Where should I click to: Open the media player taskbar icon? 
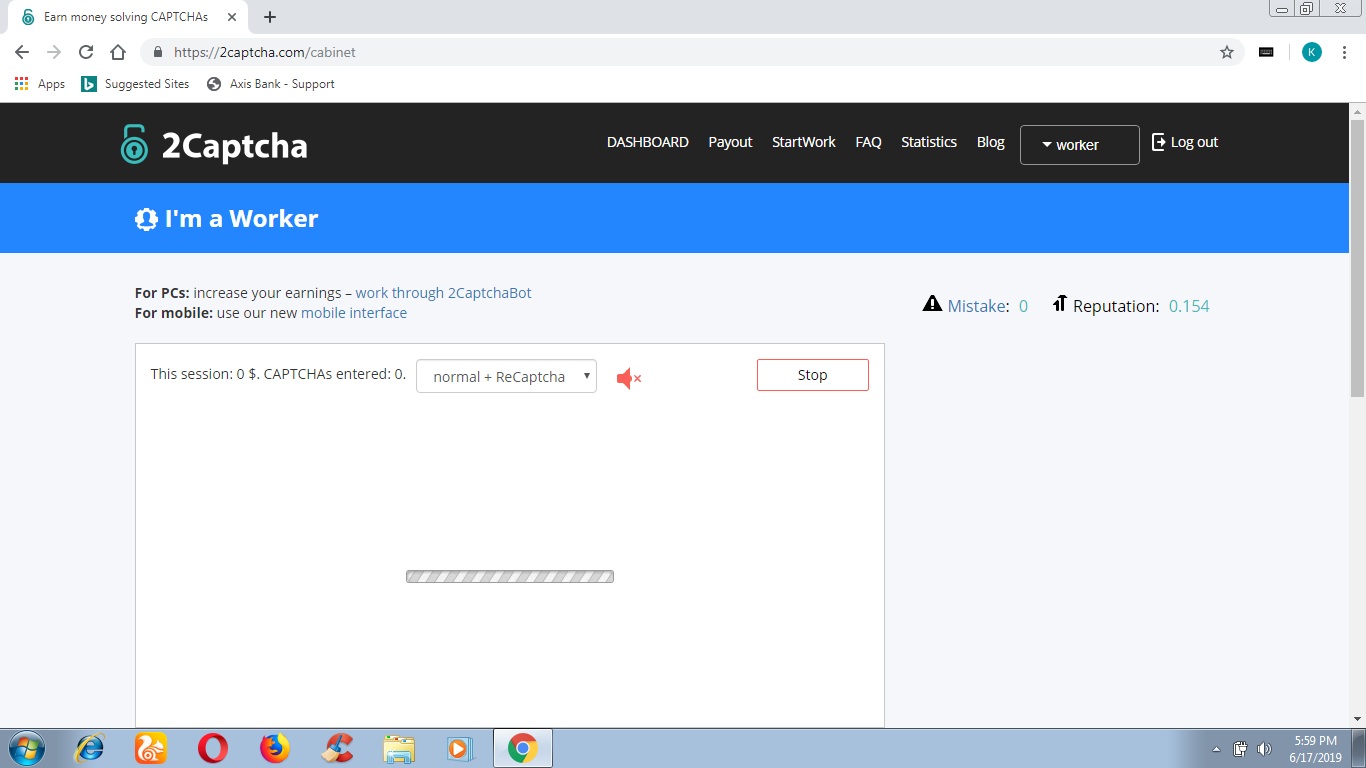pyautogui.click(x=459, y=748)
